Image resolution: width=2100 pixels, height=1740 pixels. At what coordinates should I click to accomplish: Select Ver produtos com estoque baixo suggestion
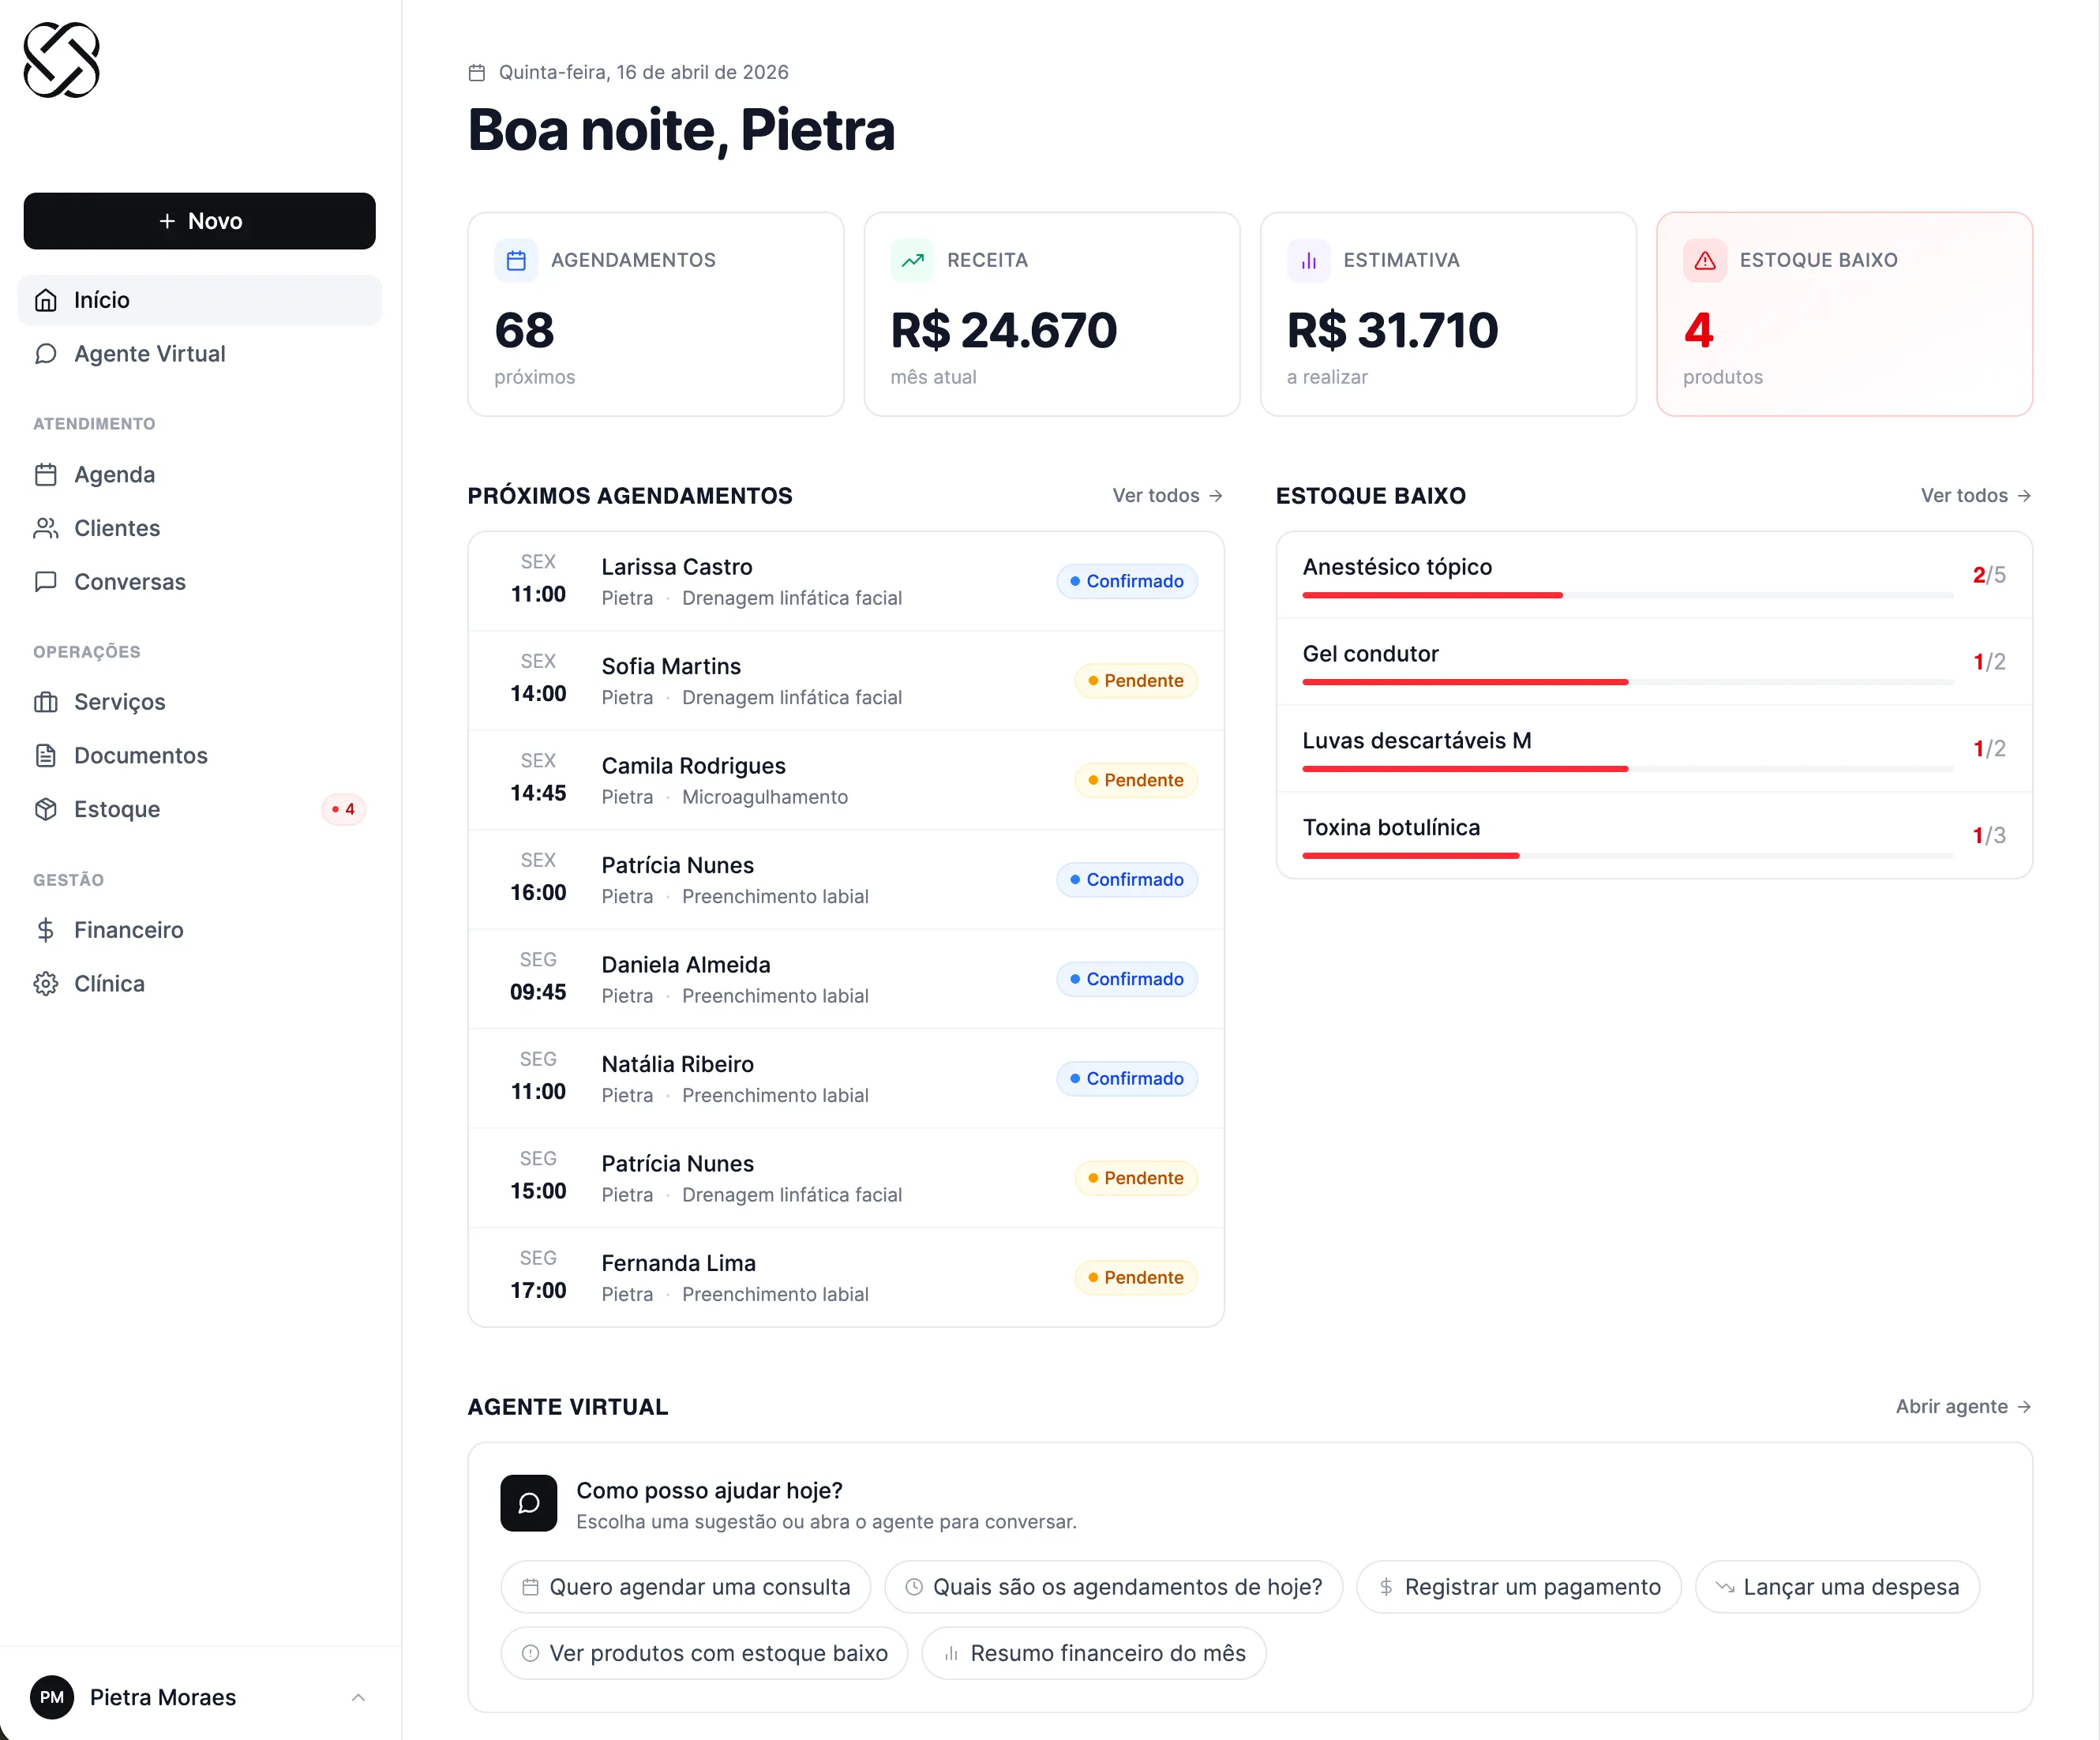(704, 1653)
